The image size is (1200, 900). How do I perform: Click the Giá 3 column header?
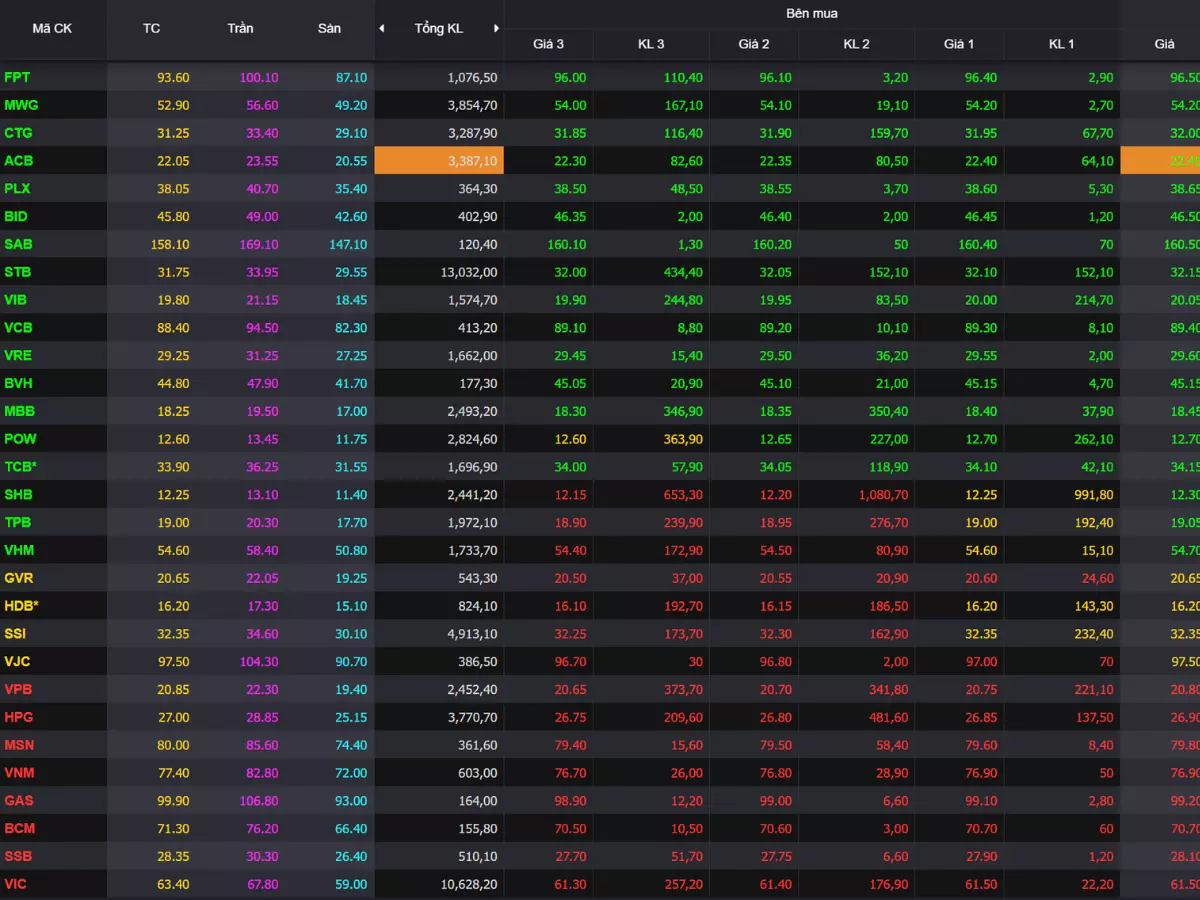548,44
